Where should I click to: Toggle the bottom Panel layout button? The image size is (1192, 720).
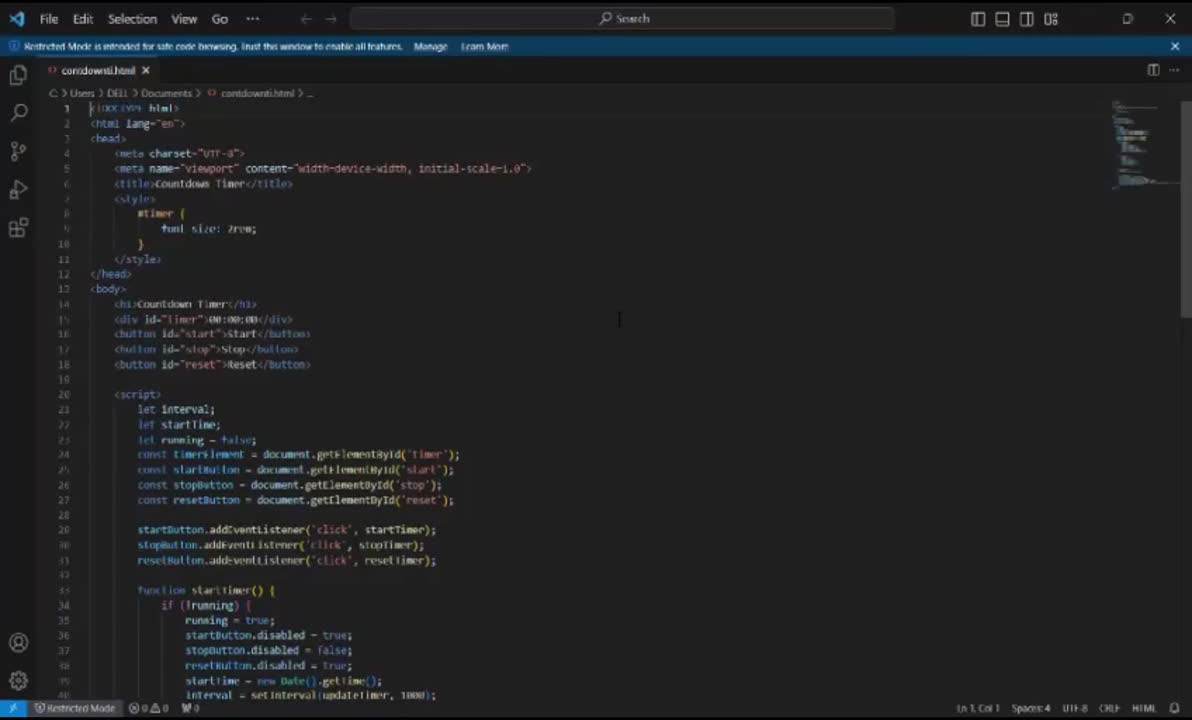coord(1002,19)
